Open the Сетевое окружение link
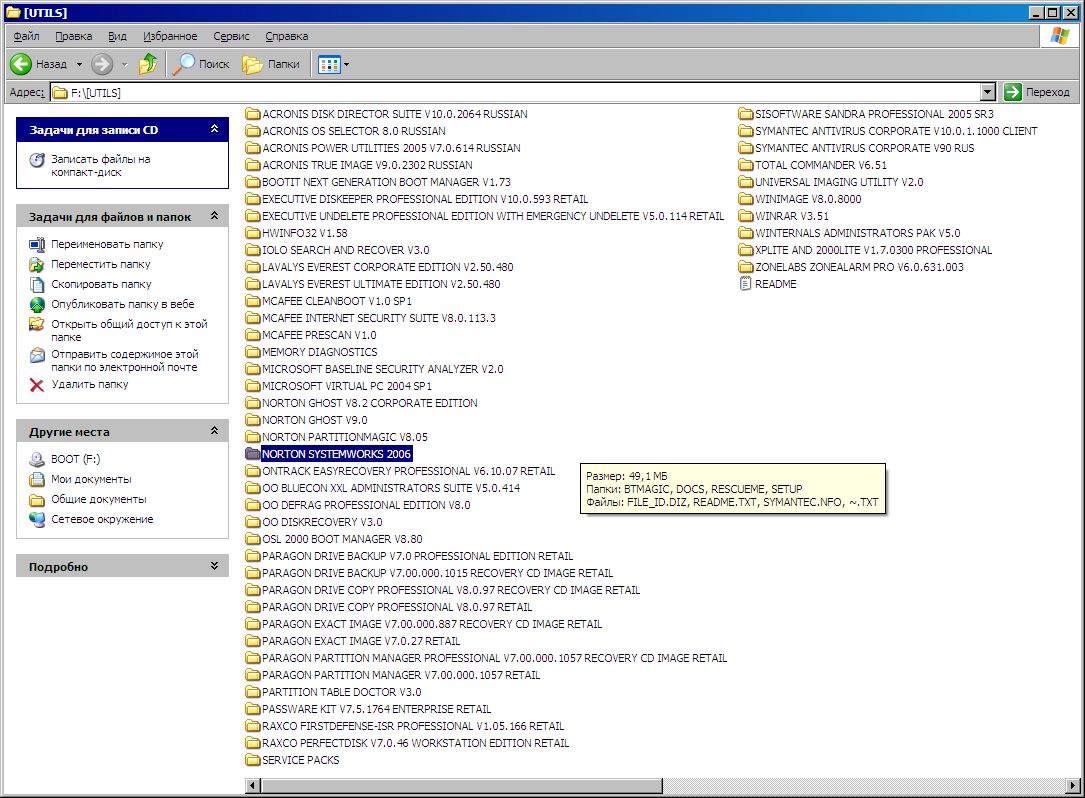 (102, 519)
